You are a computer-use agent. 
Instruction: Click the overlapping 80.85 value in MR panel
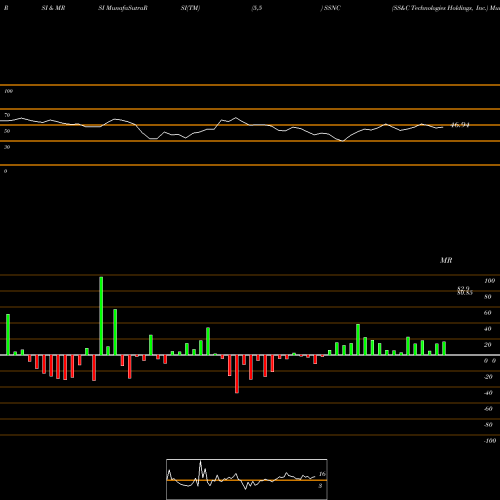click(465, 293)
